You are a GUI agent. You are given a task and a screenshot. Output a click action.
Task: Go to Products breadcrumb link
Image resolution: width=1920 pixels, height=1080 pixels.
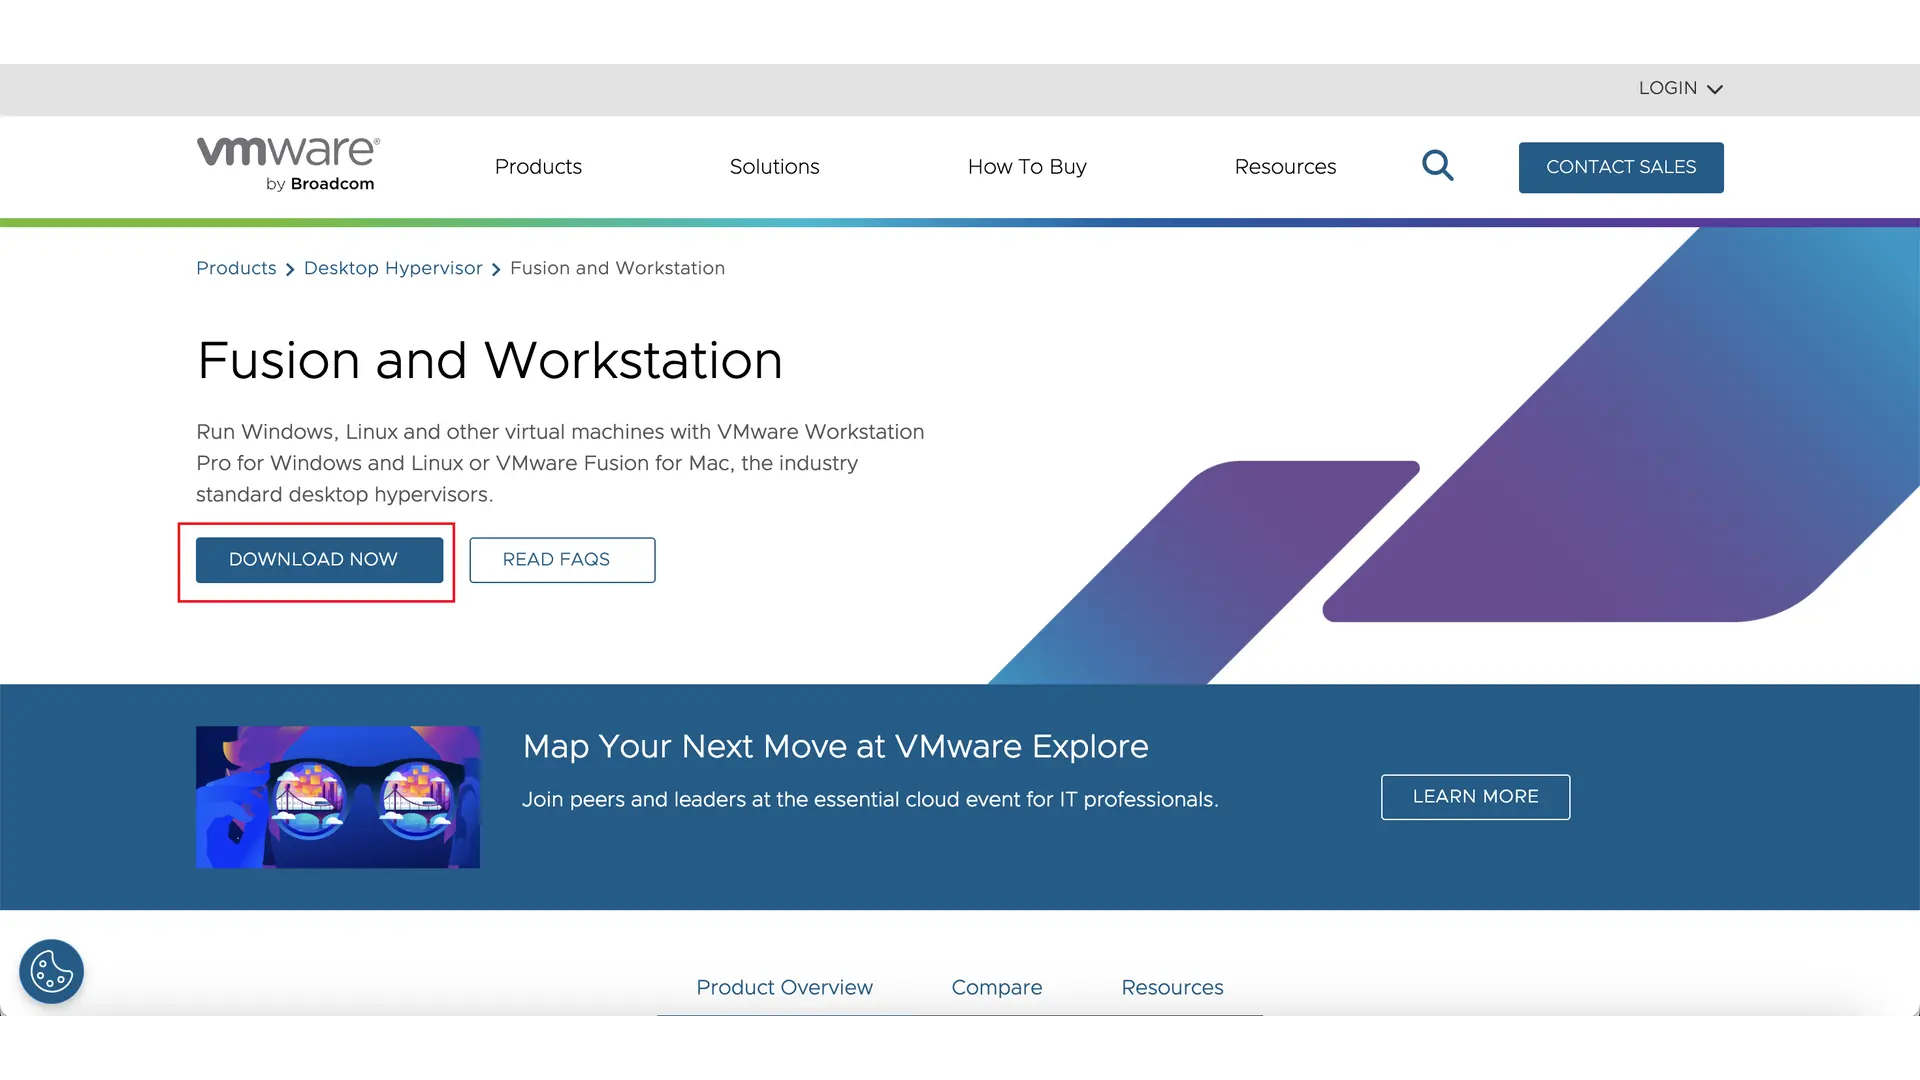[236, 268]
